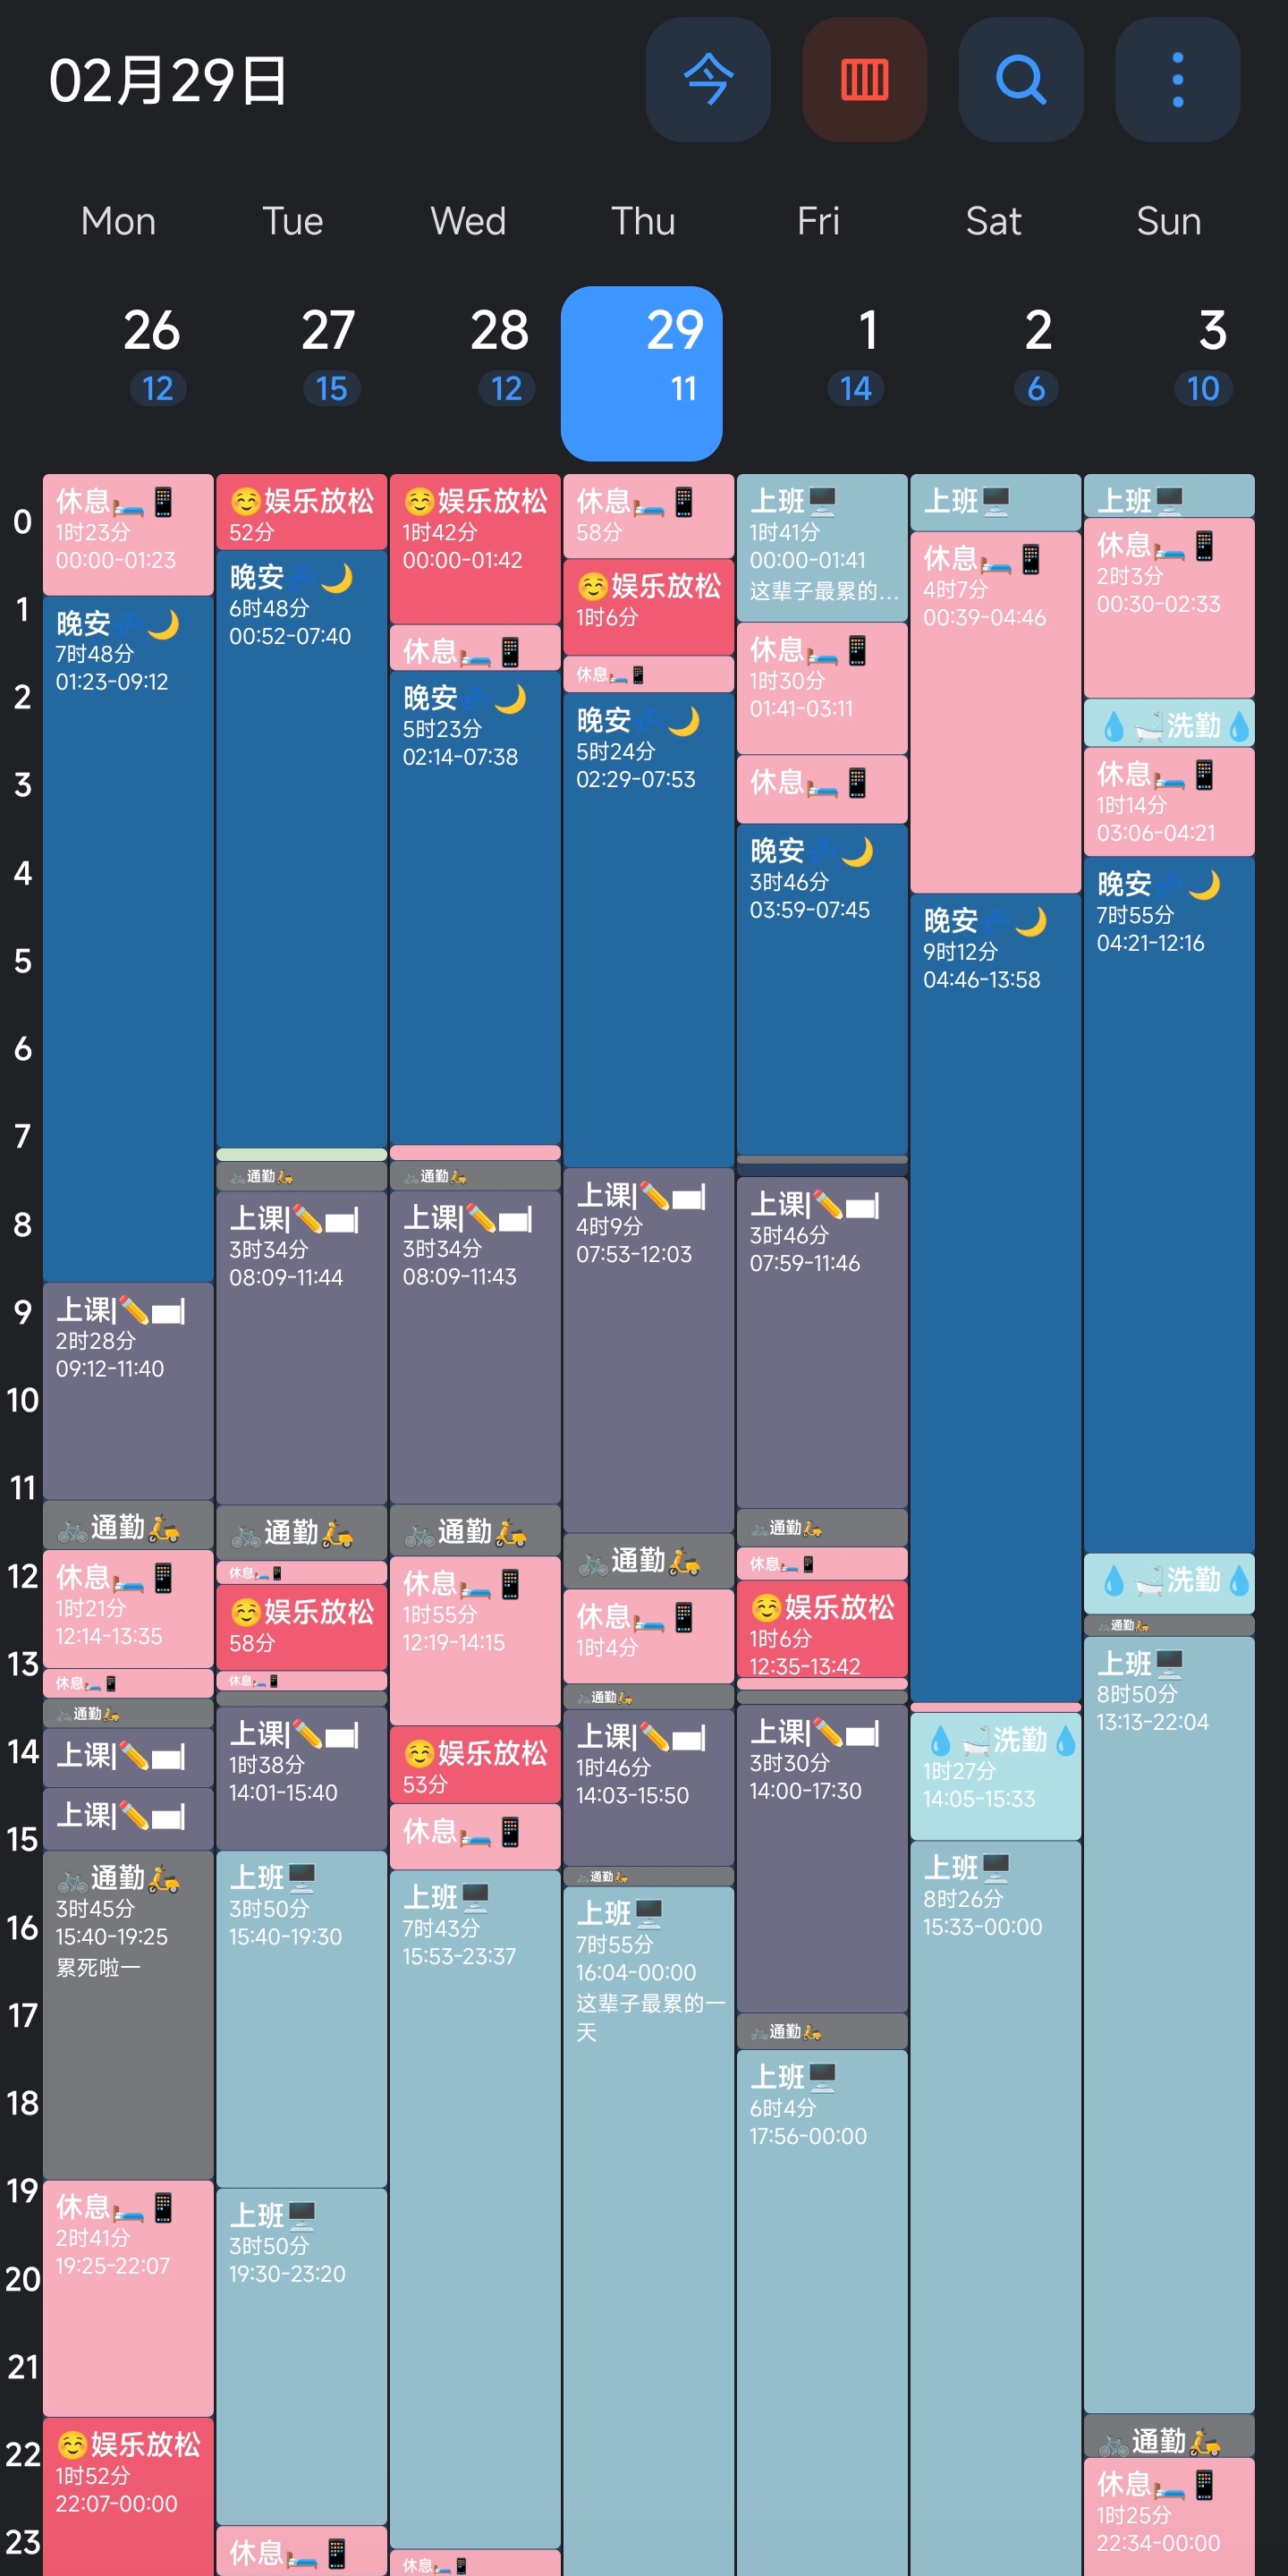Tap the 今 (today) button

click(707, 79)
